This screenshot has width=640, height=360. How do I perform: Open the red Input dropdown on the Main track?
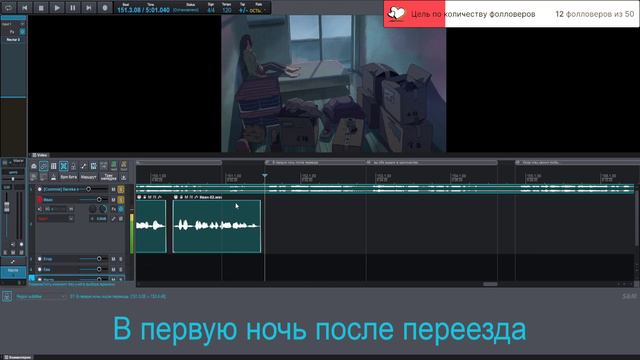tap(56, 219)
